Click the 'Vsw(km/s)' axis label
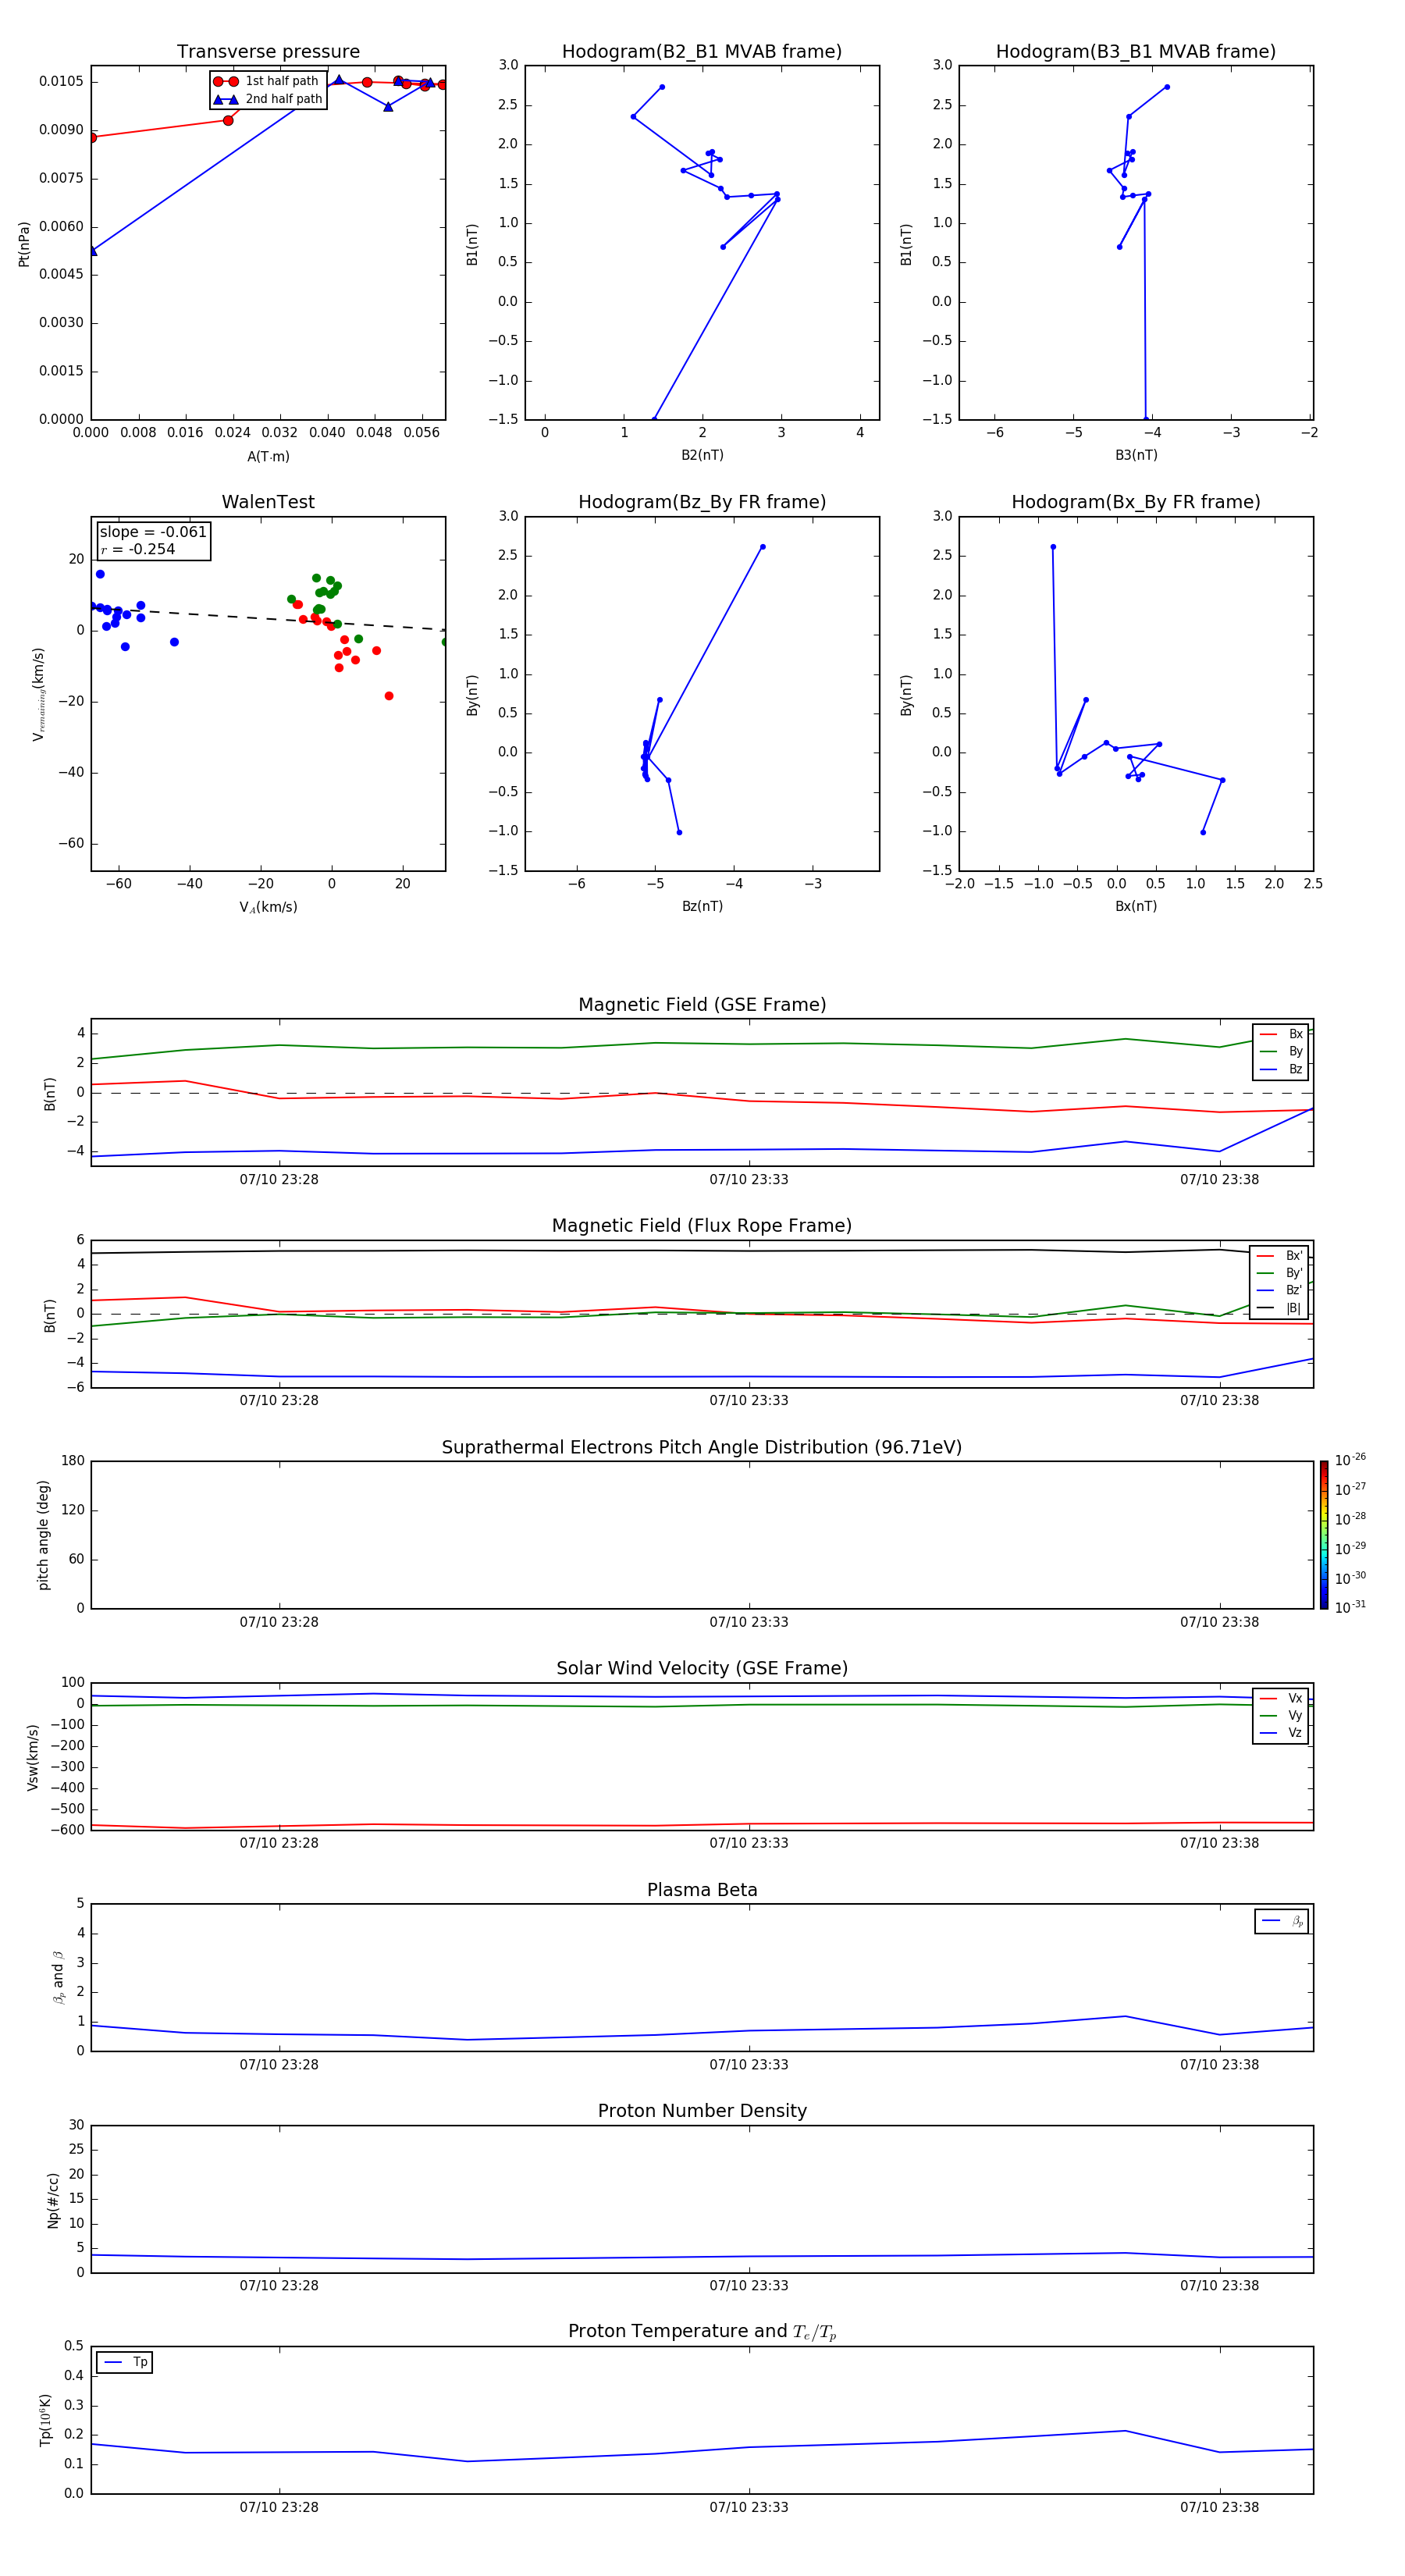The image size is (1405, 2576). [x=33, y=1757]
